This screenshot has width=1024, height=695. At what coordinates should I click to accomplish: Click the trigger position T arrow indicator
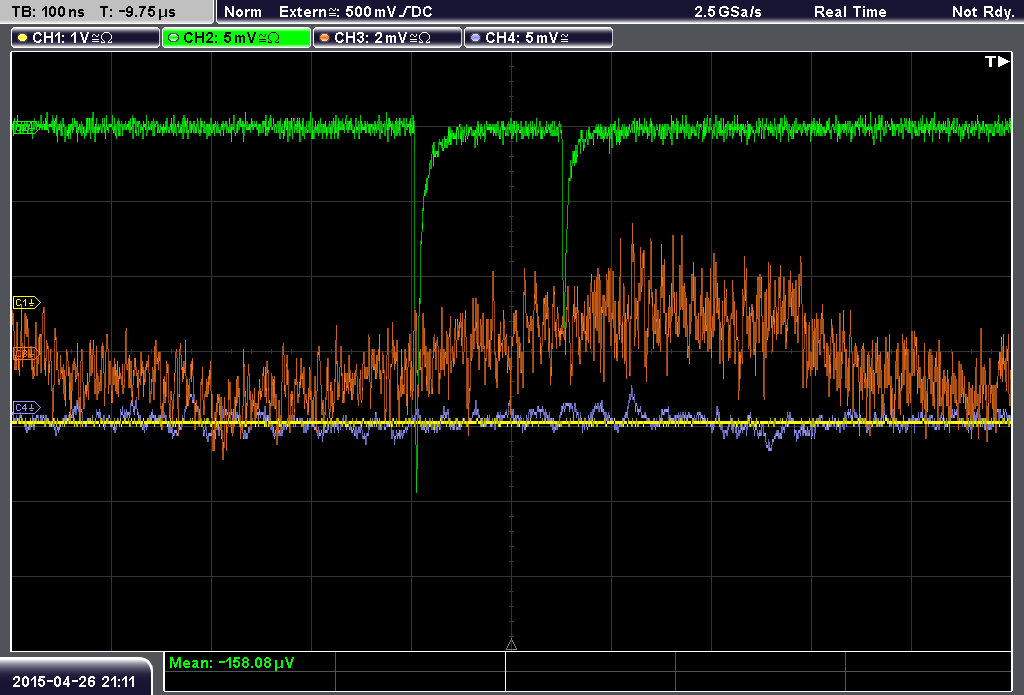[x=997, y=61]
